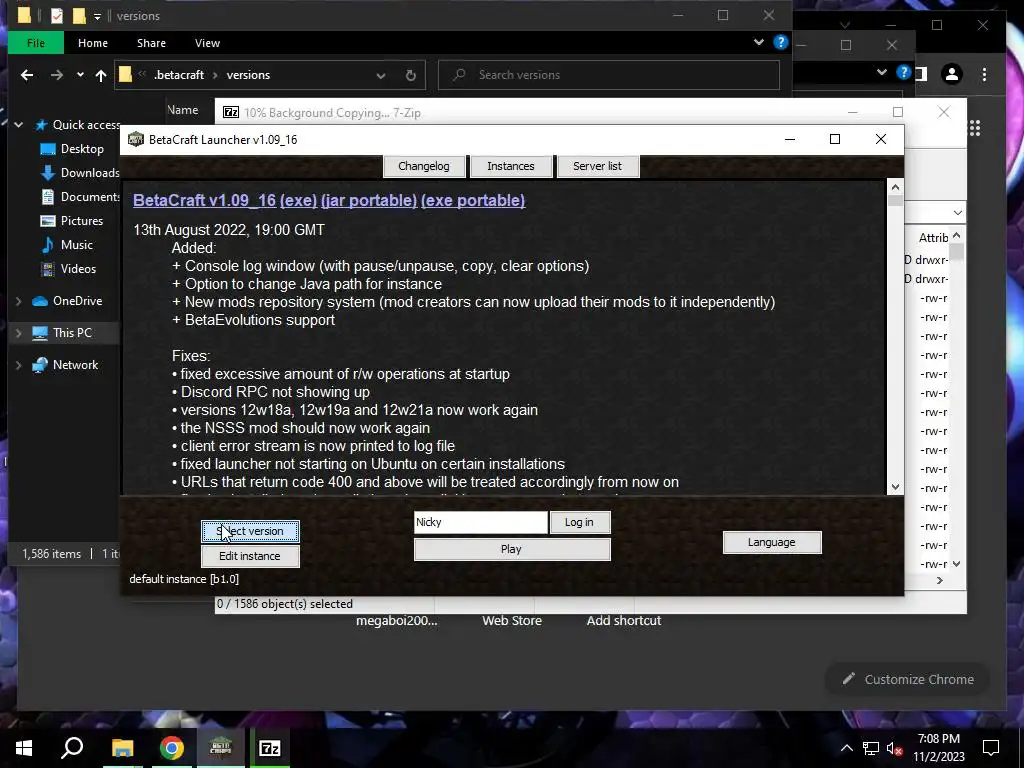Select Network in the navigation pane
This screenshot has width=1024, height=768.
tap(75, 365)
